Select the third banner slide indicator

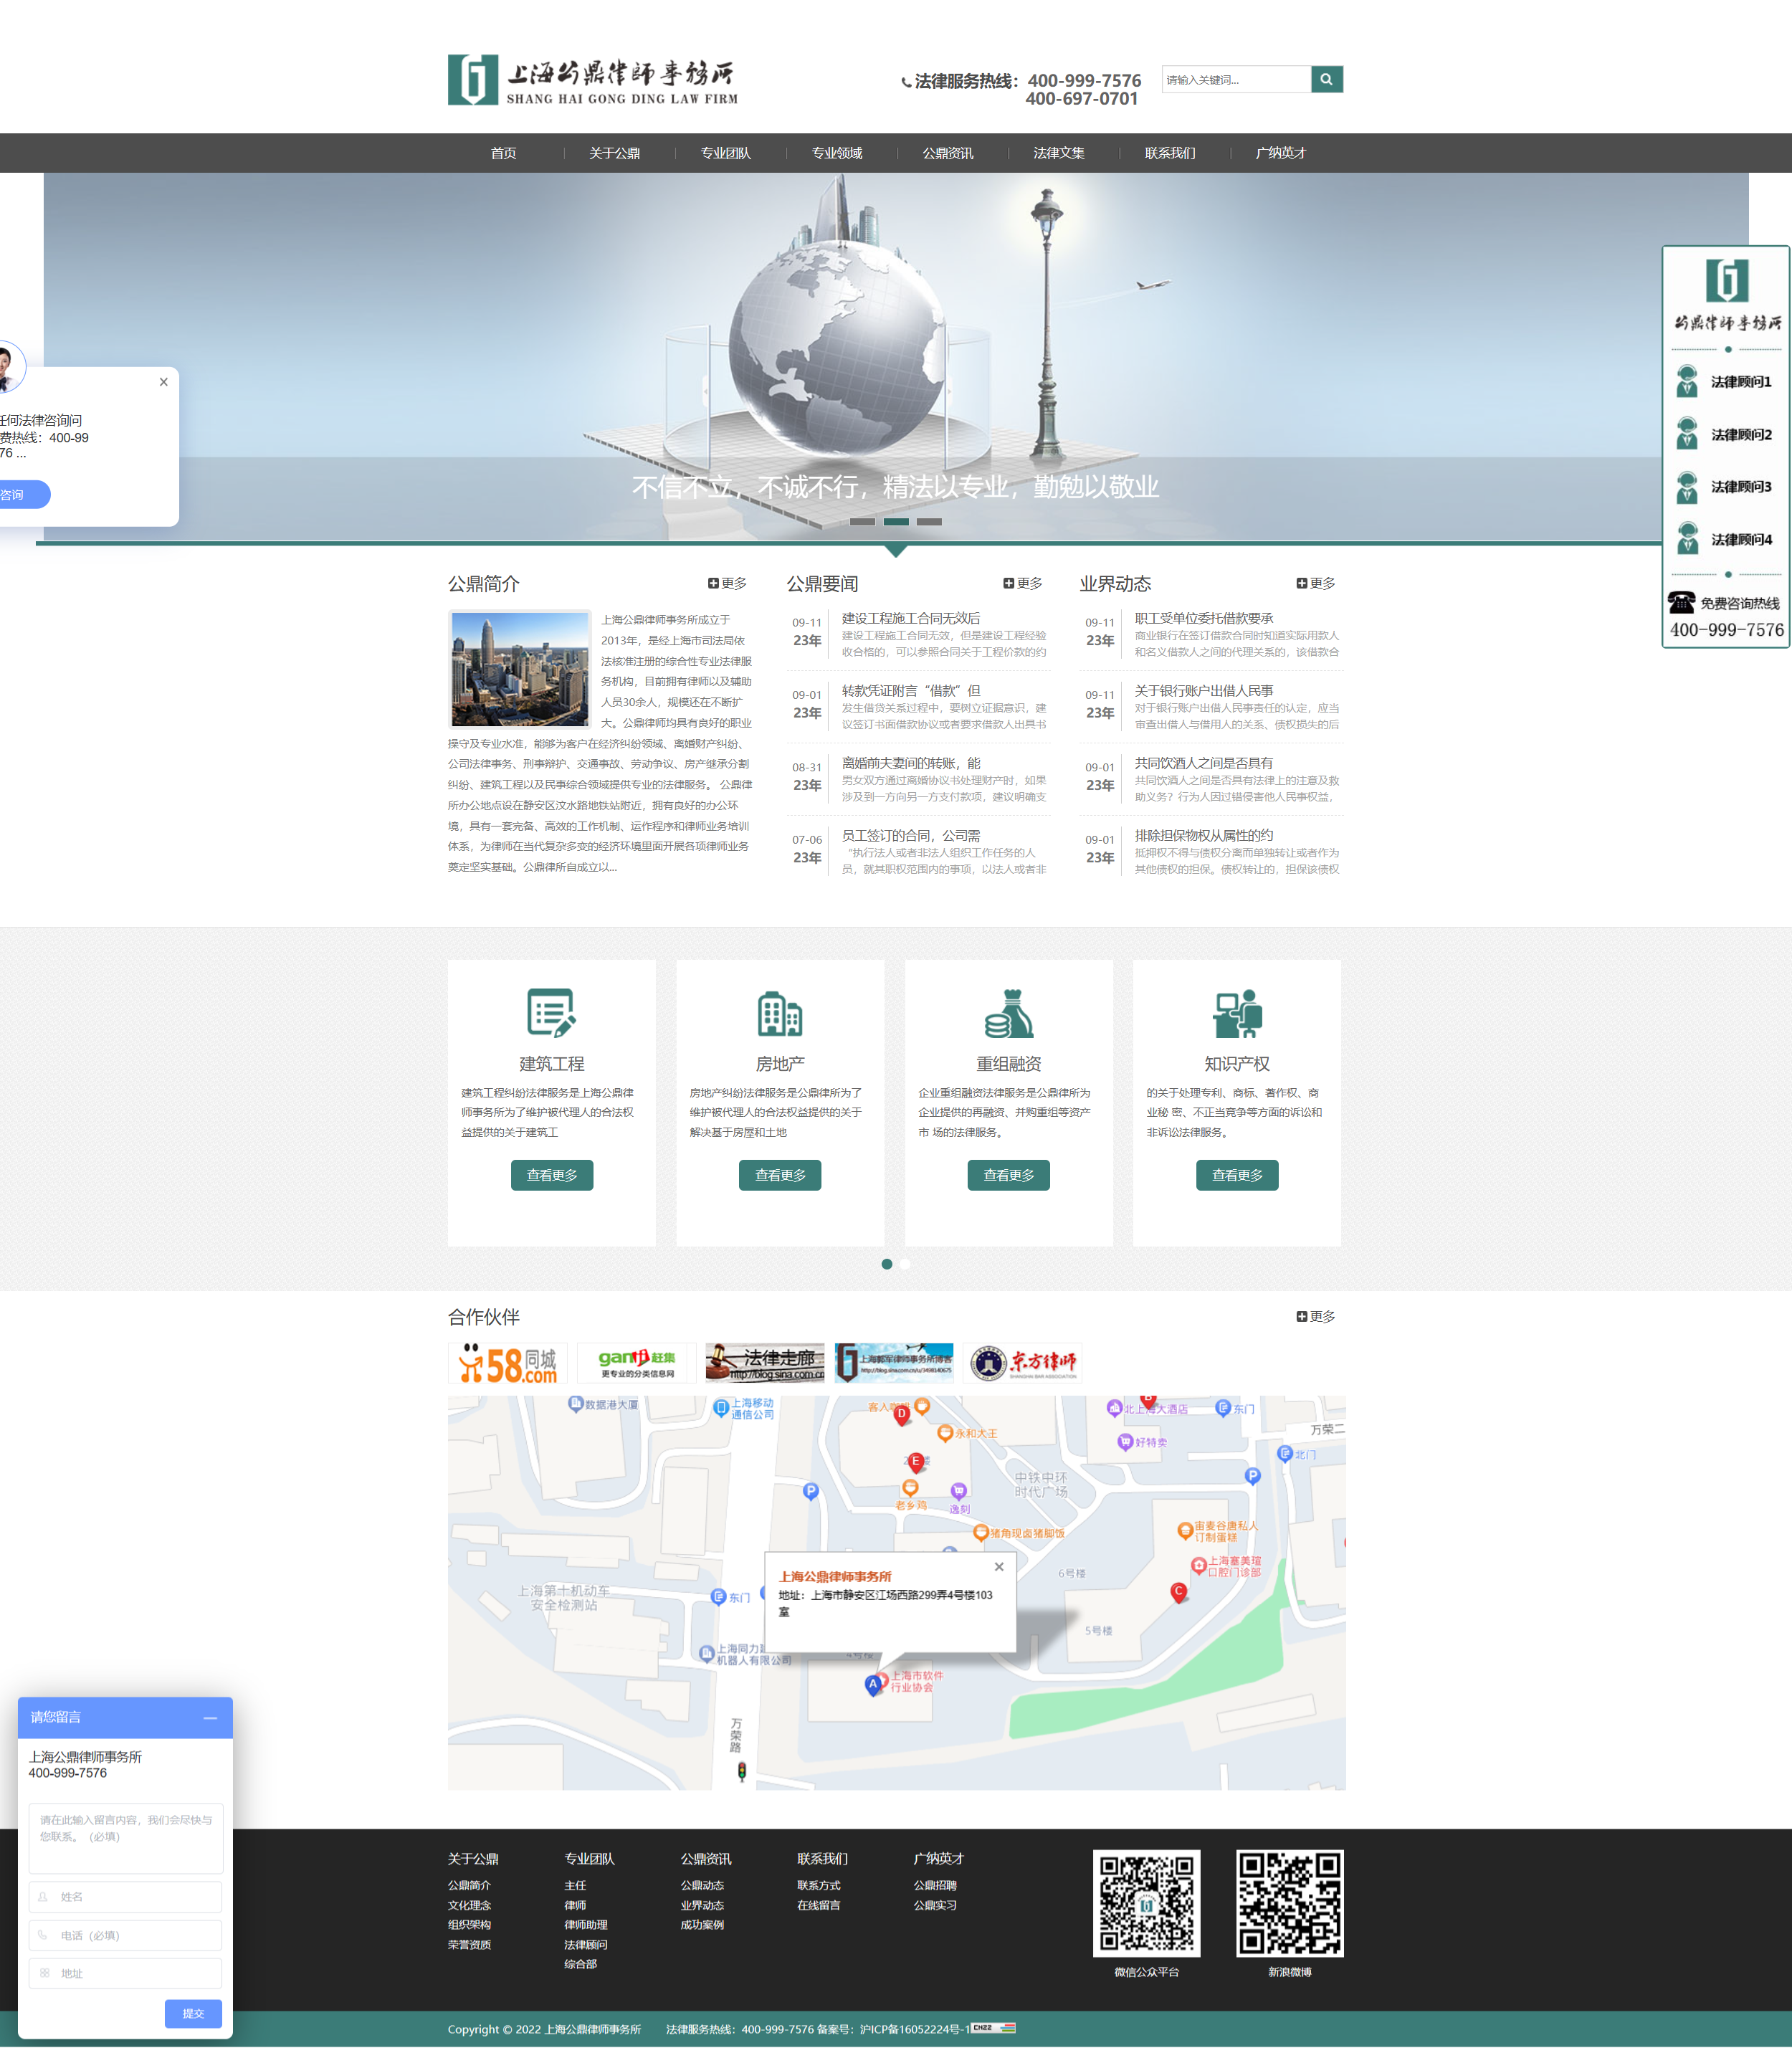(x=929, y=521)
